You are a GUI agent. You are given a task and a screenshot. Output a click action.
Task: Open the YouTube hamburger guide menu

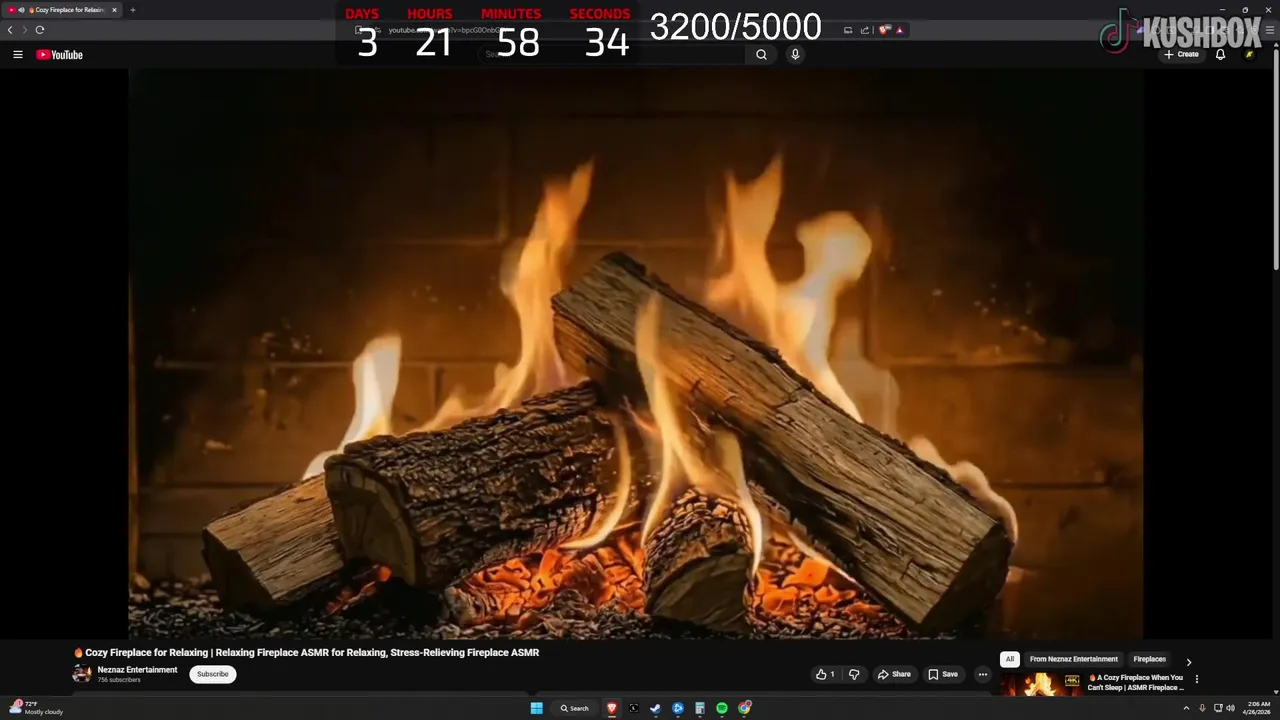tap(17, 55)
